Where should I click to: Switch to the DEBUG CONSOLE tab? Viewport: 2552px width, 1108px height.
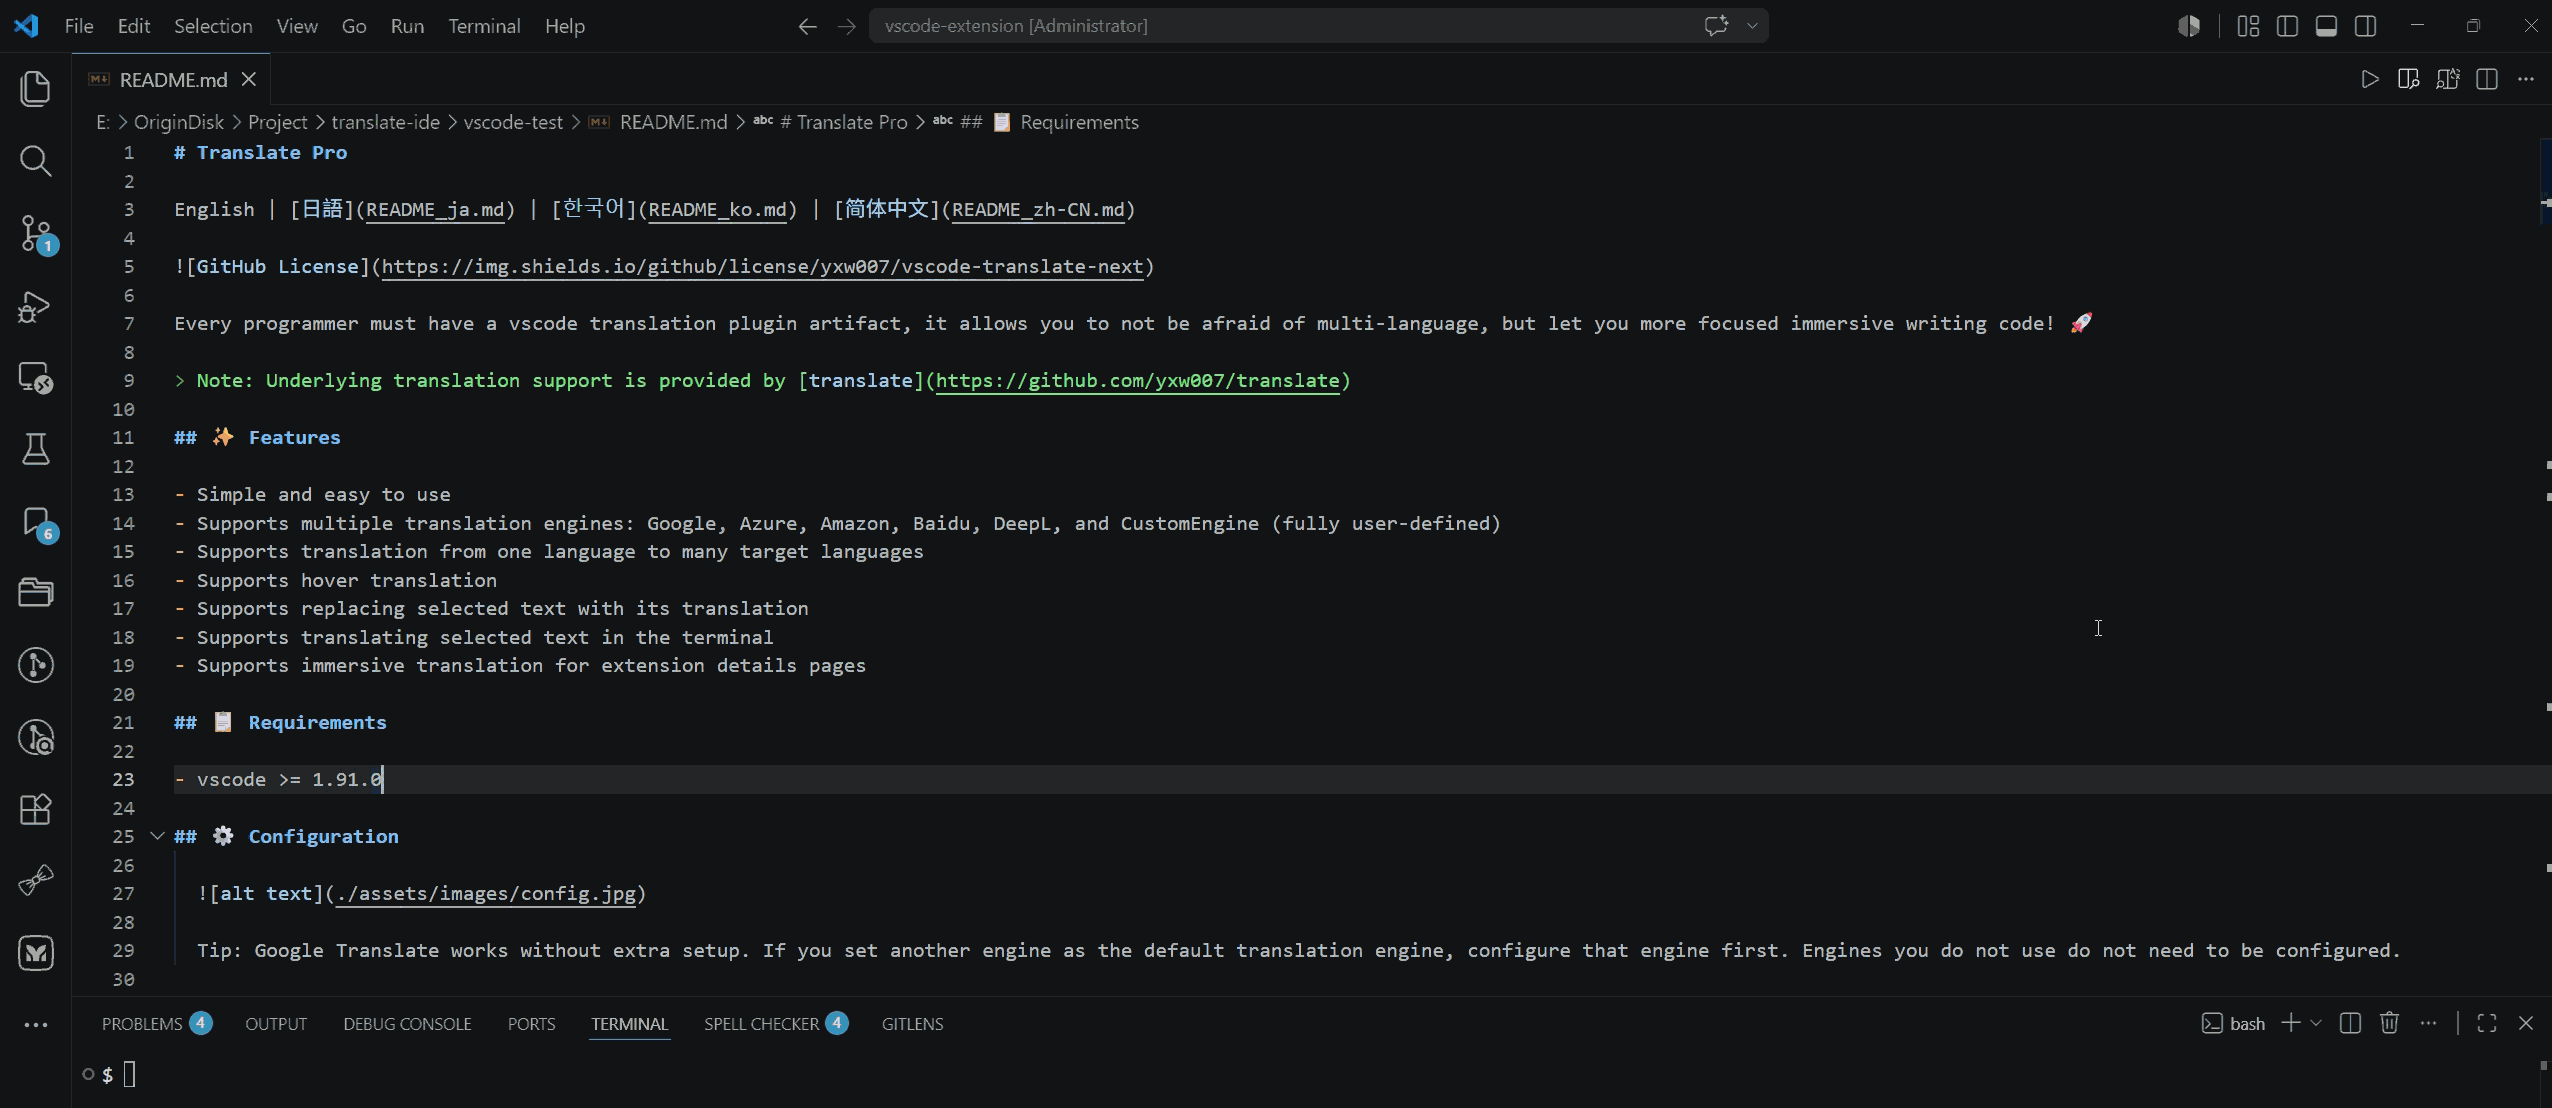point(407,1024)
